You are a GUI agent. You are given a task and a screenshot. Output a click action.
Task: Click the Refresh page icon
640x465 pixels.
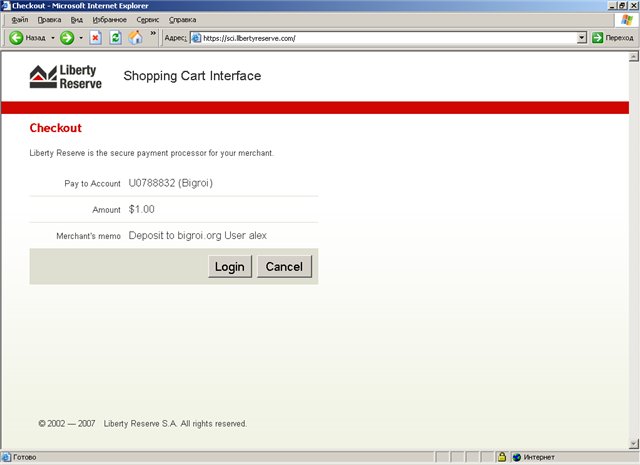(x=115, y=38)
